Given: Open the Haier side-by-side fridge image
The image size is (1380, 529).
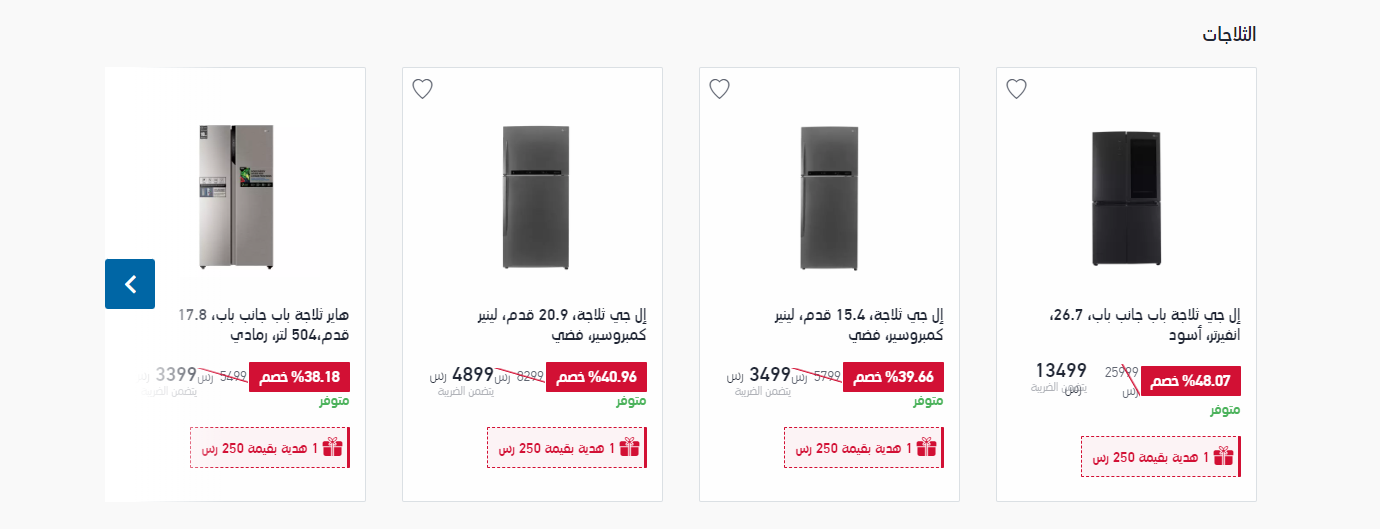Looking at the screenshot, I should click(x=235, y=198).
